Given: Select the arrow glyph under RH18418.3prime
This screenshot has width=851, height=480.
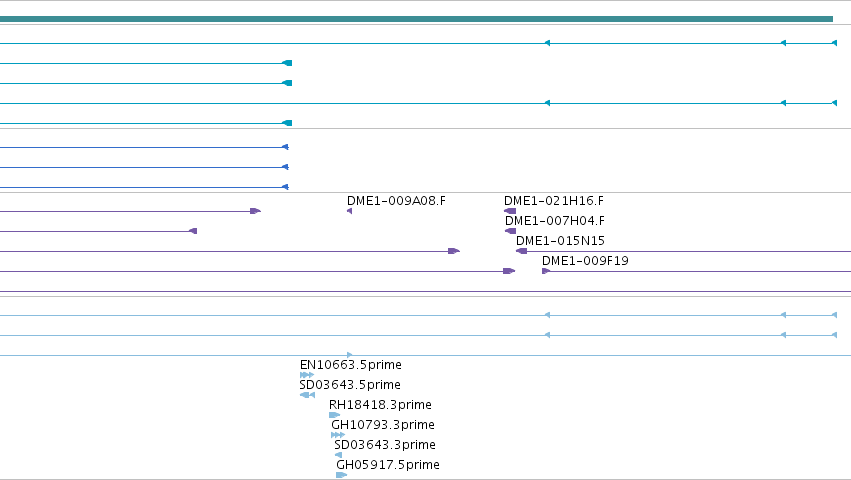Looking at the screenshot, I should click(x=334, y=415).
